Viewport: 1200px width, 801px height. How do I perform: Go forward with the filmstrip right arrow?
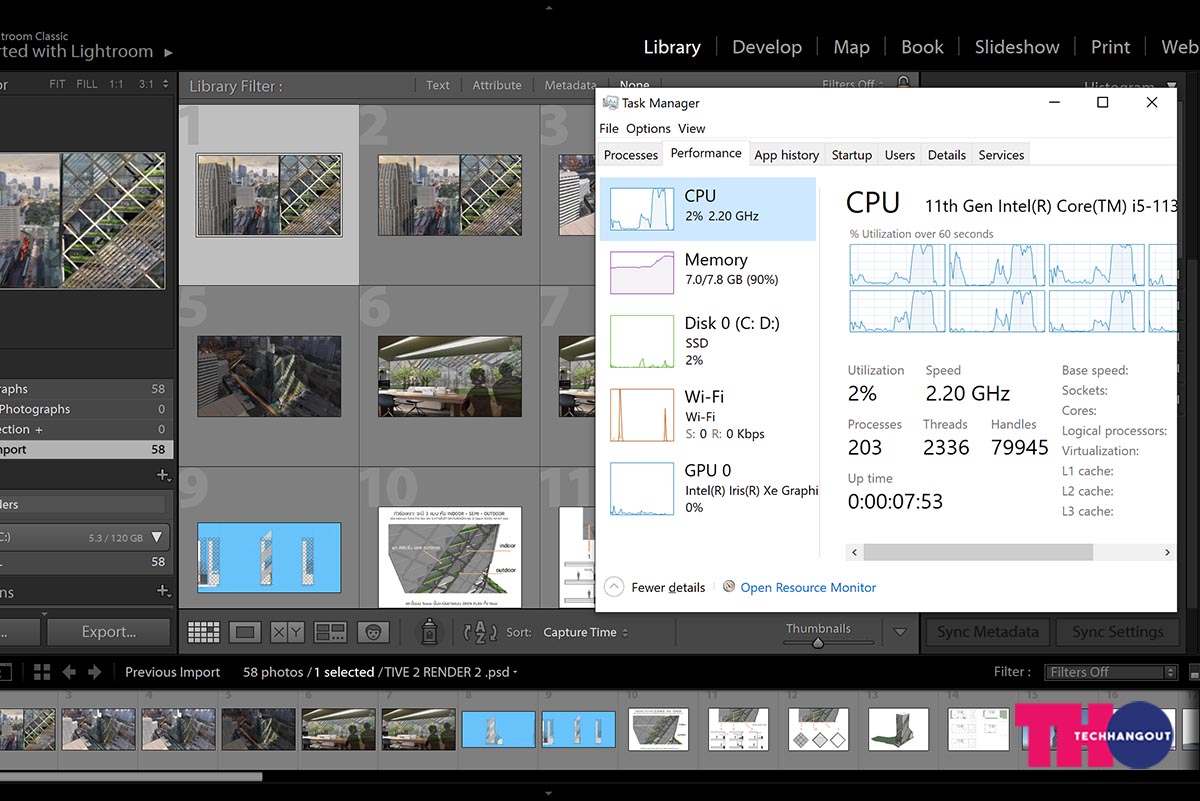point(96,672)
